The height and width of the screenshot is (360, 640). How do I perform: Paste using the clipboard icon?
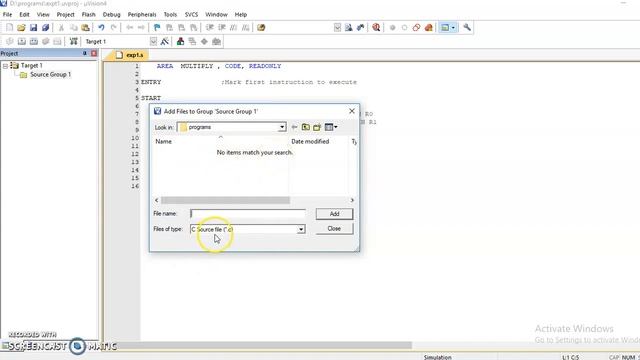coord(85,28)
